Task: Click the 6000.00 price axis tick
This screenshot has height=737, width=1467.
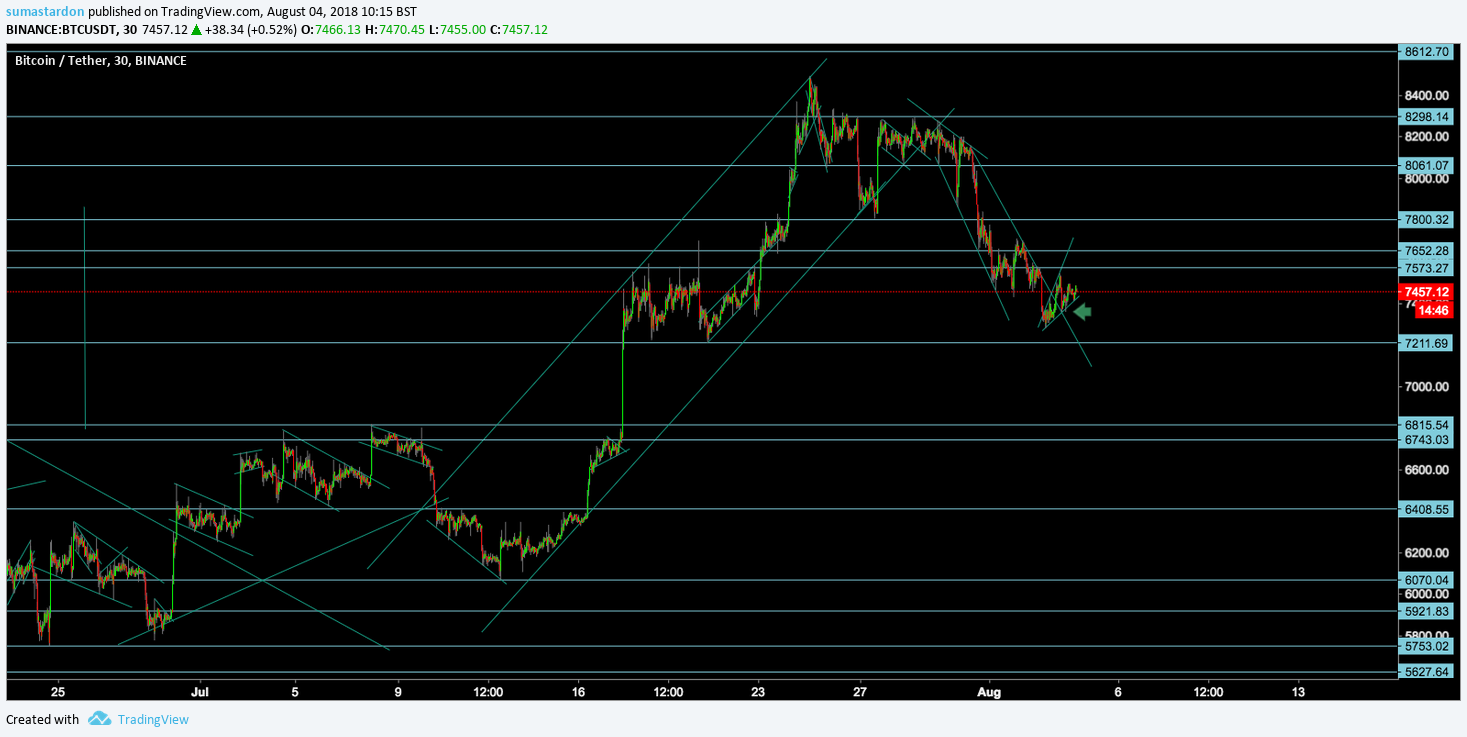Action: pyautogui.click(x=1427, y=594)
